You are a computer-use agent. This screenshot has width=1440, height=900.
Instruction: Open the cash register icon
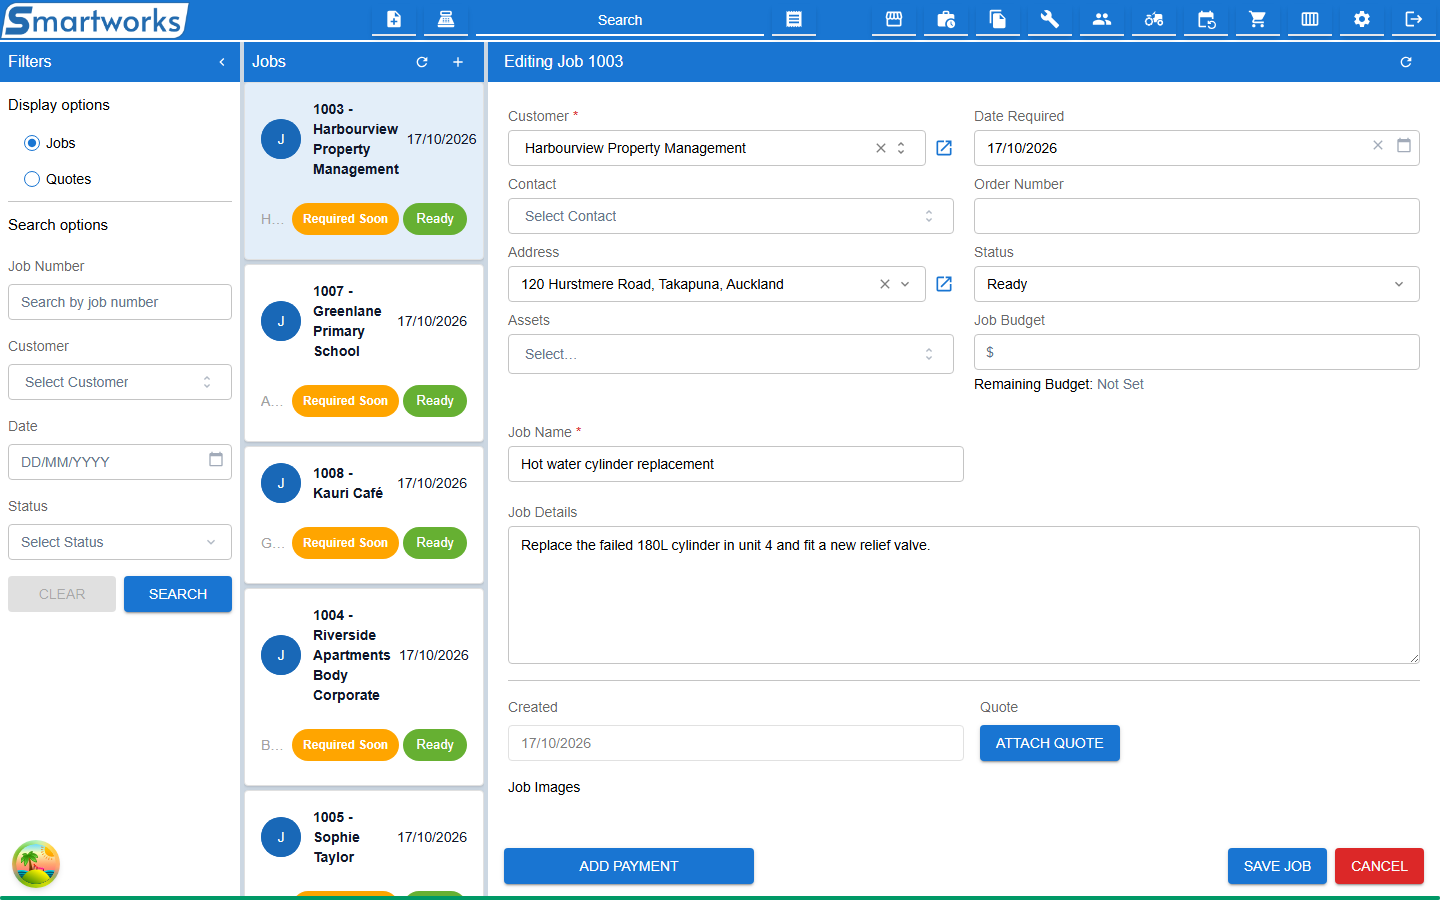point(446,19)
